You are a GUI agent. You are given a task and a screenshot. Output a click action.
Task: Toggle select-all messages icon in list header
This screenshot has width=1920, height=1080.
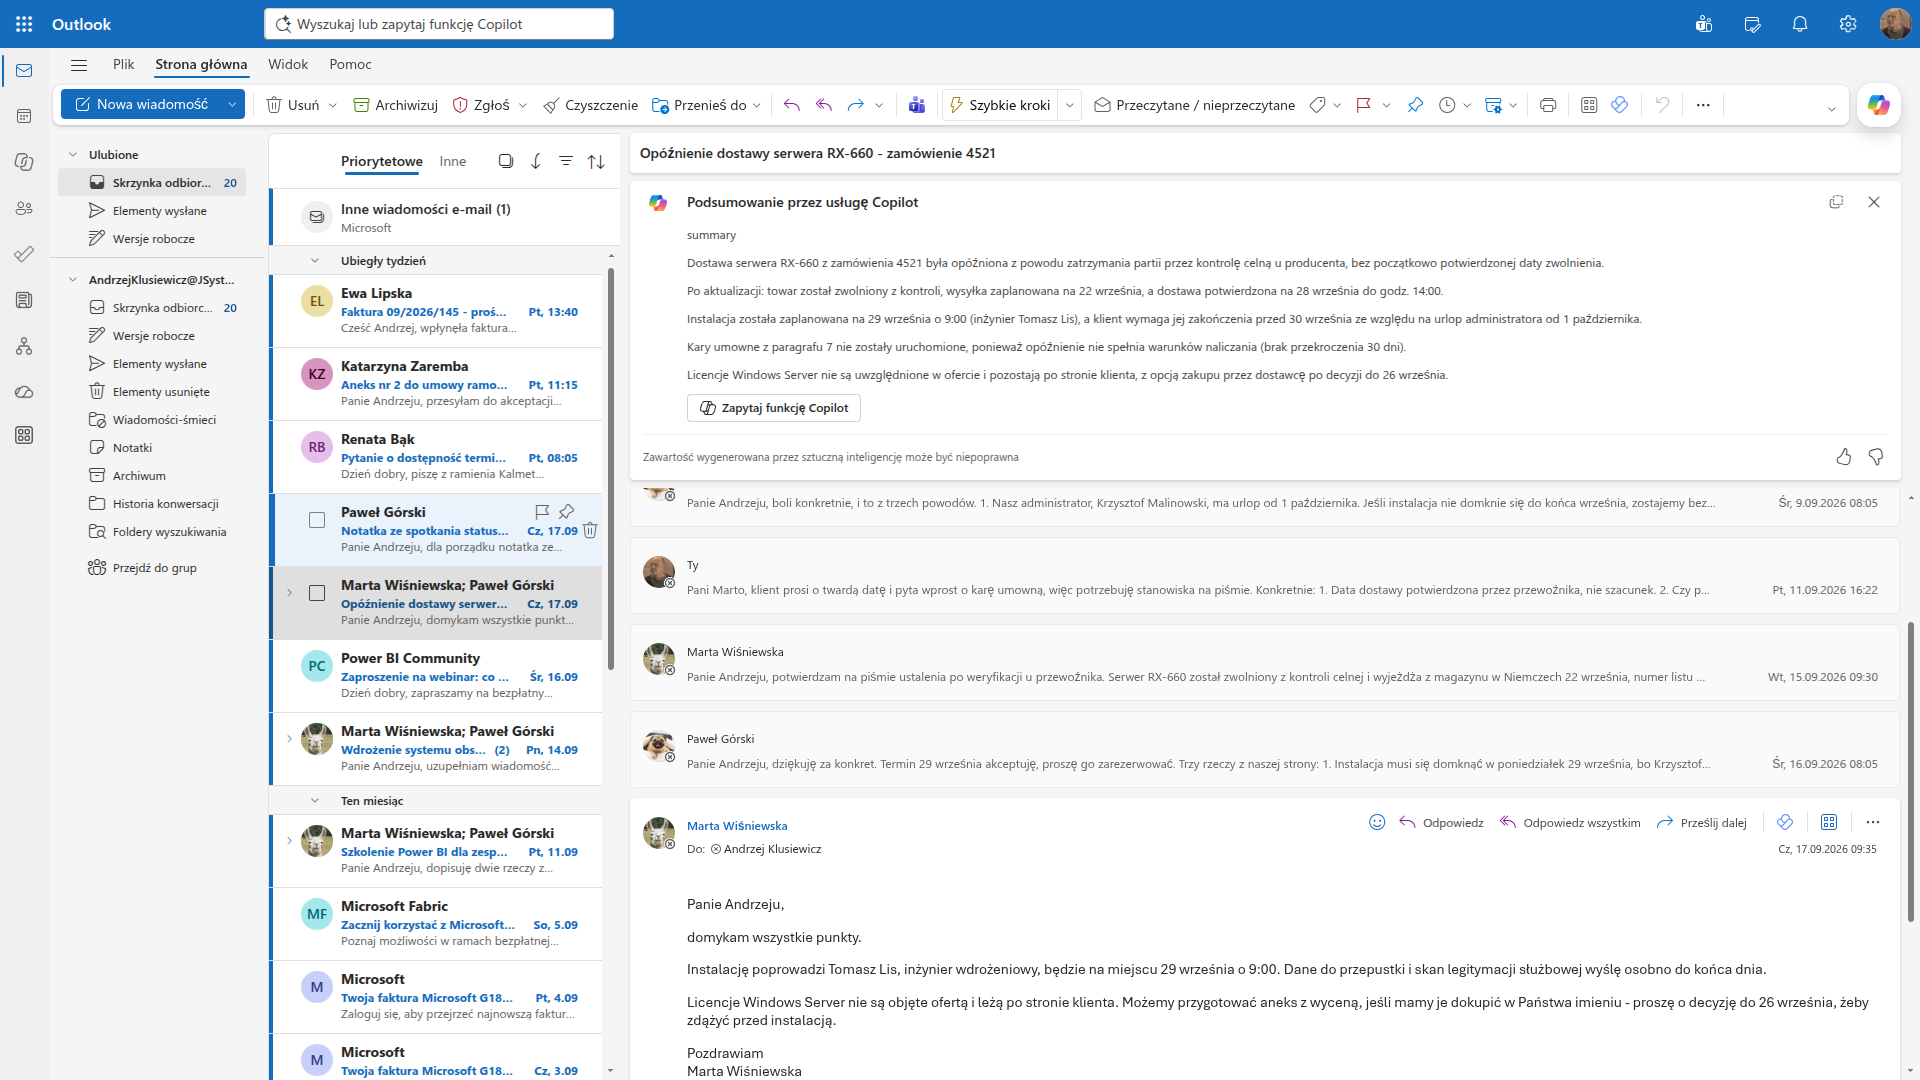pos(506,161)
